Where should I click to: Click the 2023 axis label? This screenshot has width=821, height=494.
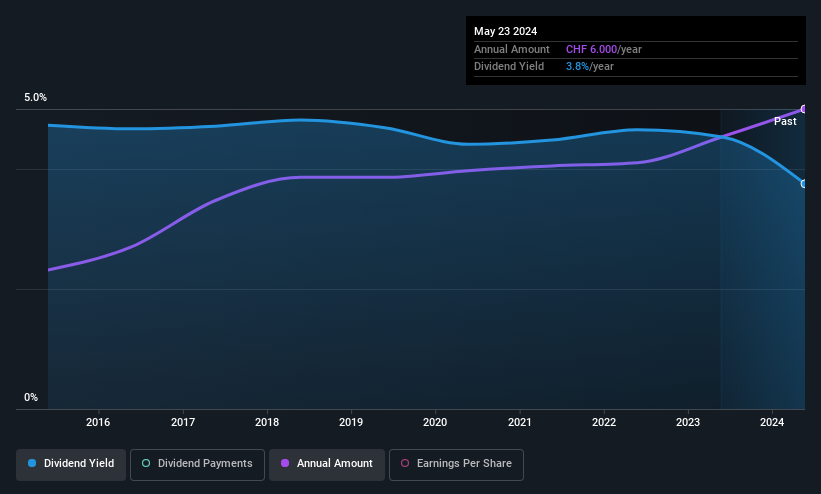[688, 422]
